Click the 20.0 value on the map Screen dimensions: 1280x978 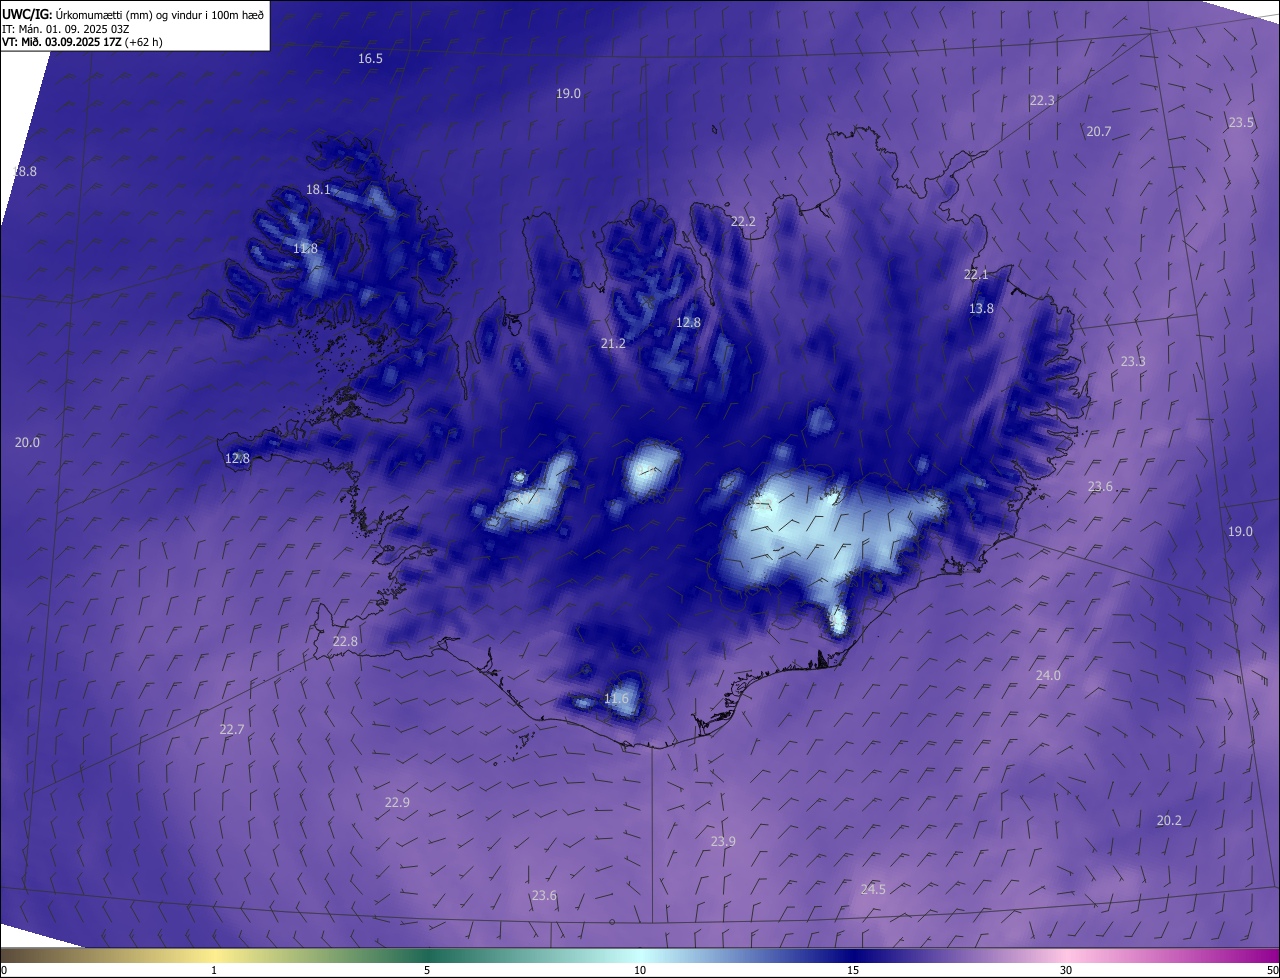click(x=27, y=443)
